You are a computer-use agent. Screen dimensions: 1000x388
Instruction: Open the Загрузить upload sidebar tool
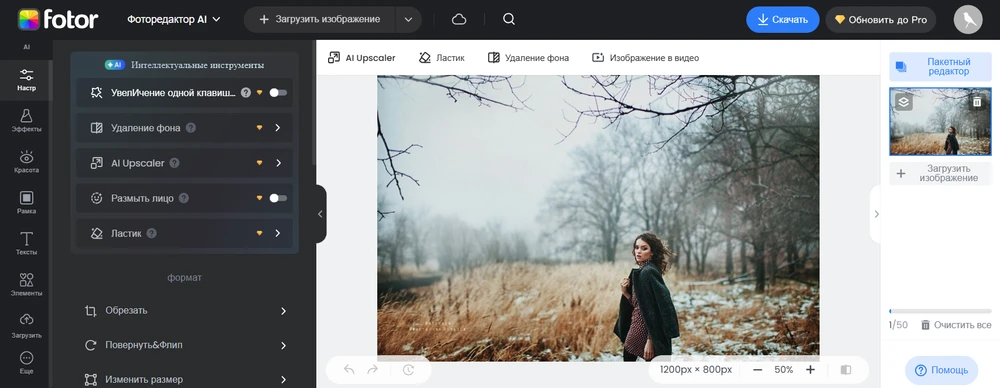(x=26, y=326)
